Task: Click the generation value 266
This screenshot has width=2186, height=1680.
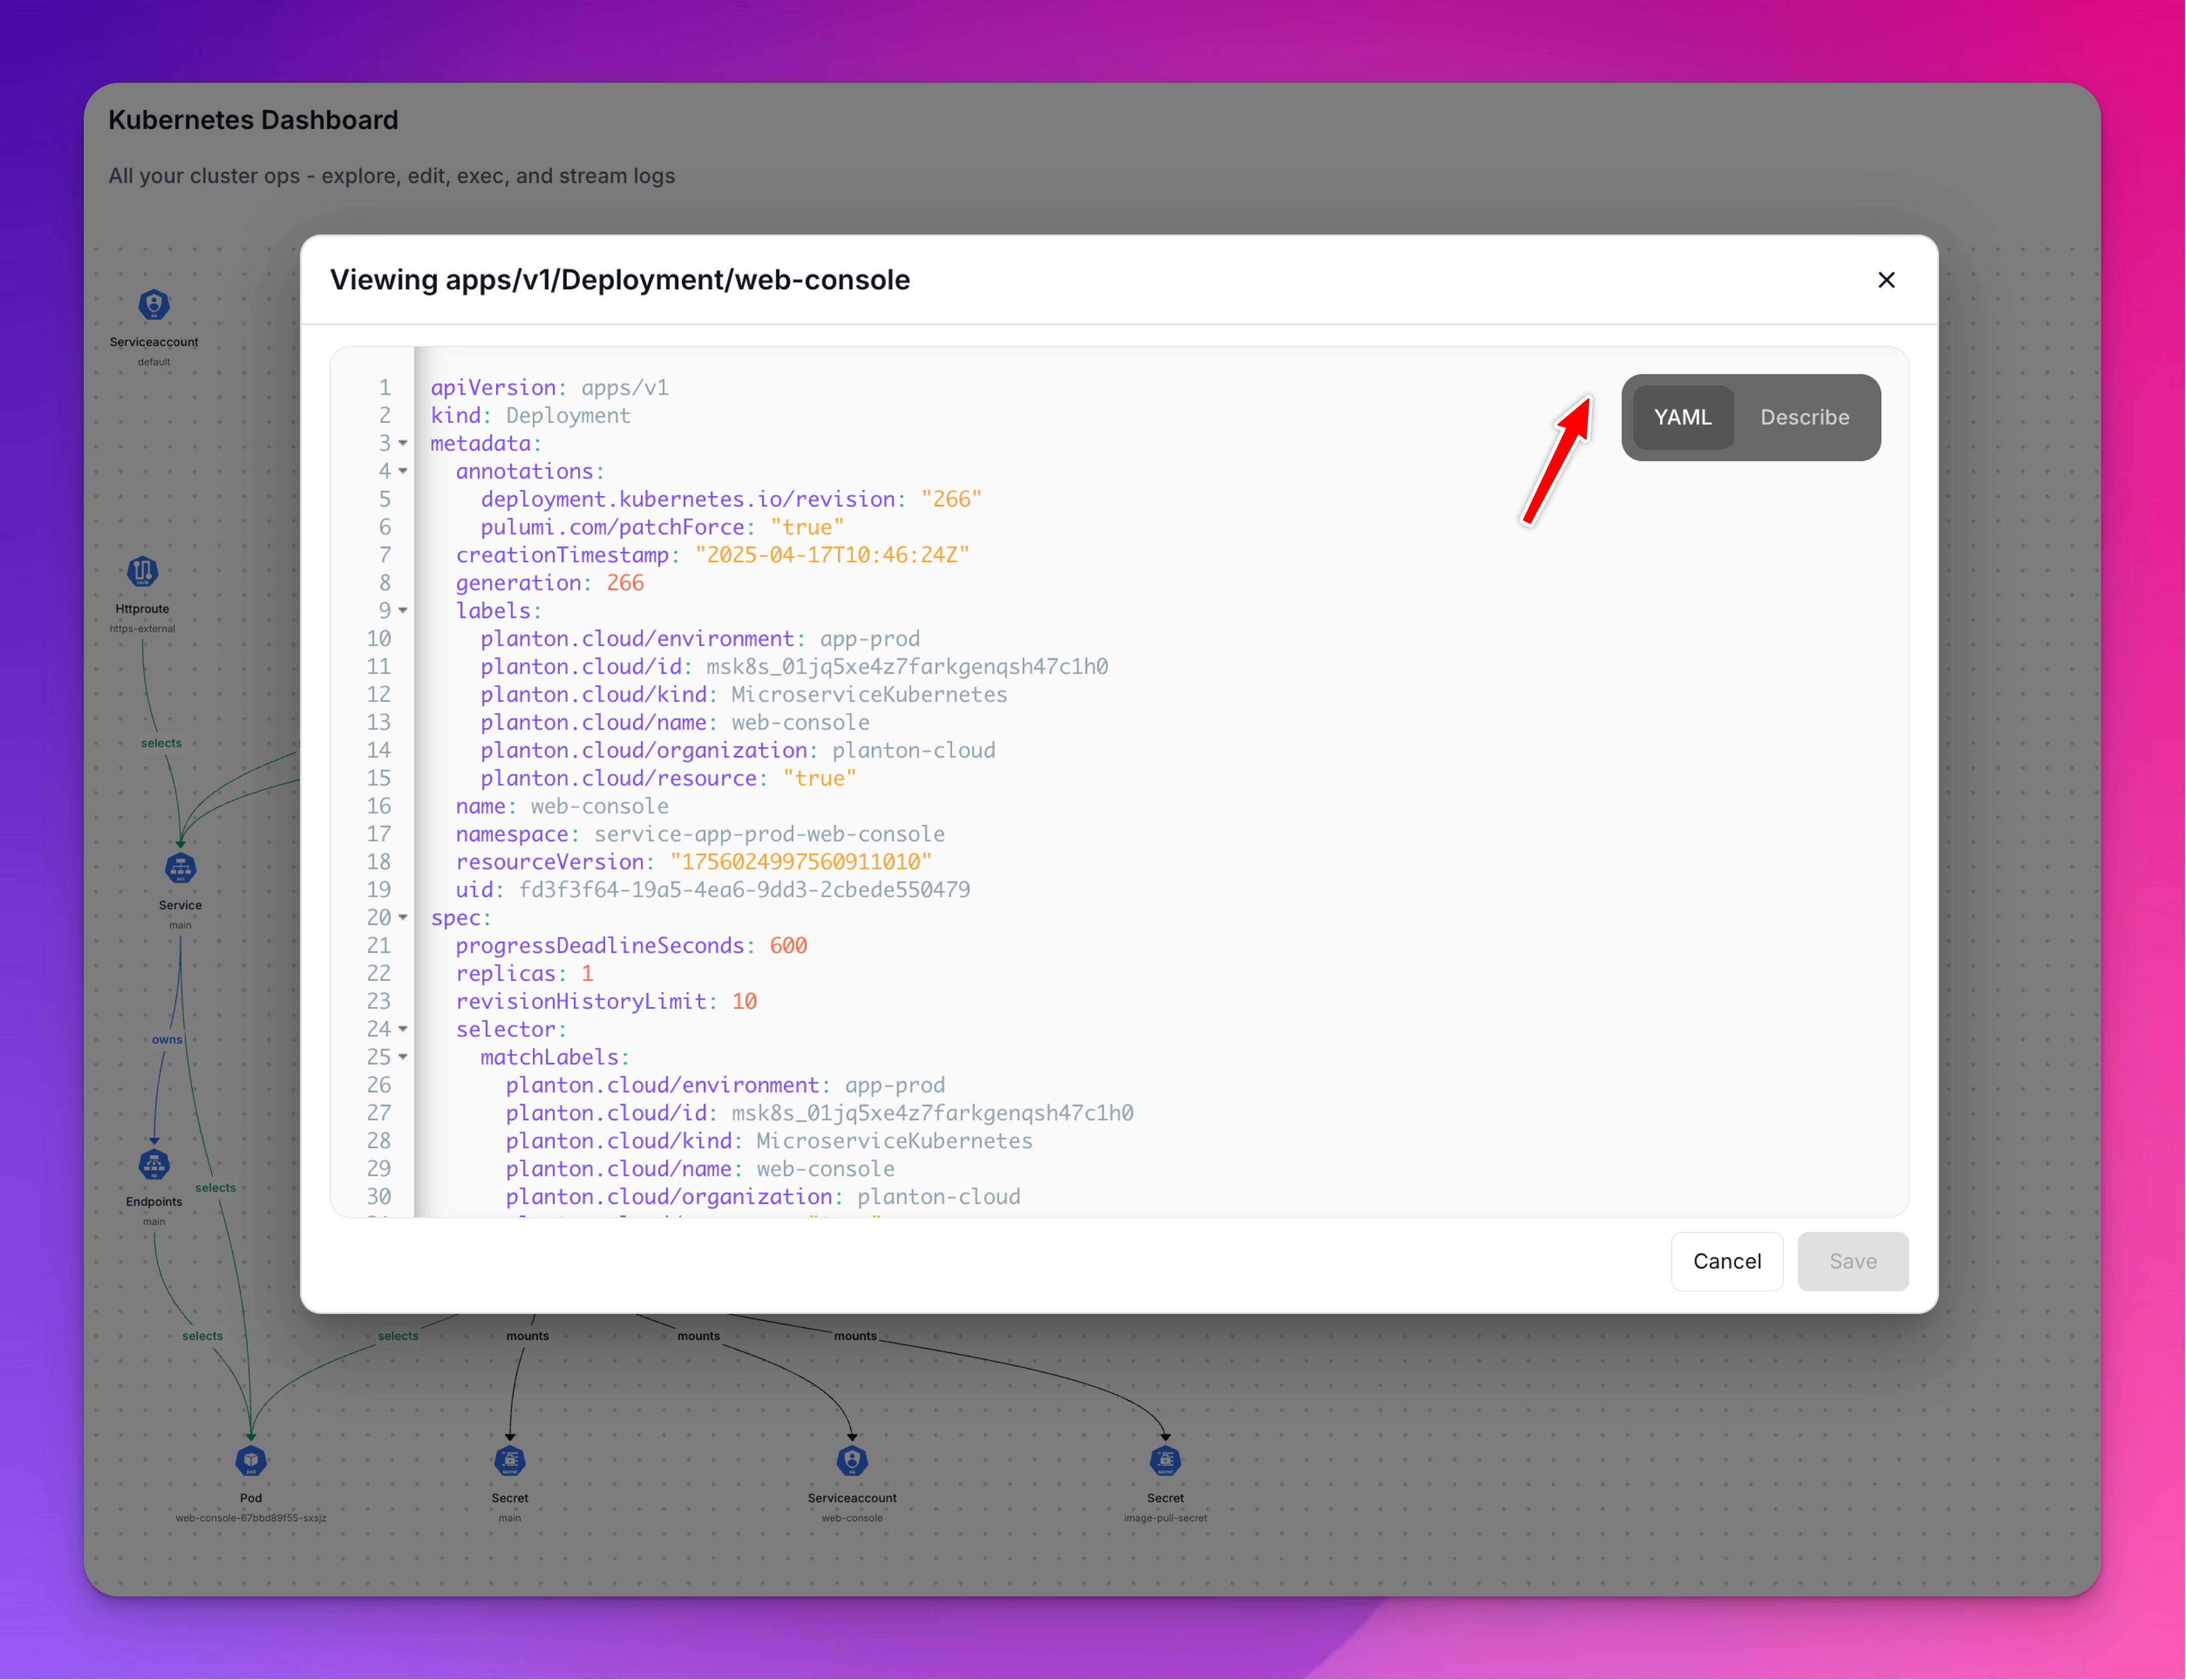Action: coord(625,583)
